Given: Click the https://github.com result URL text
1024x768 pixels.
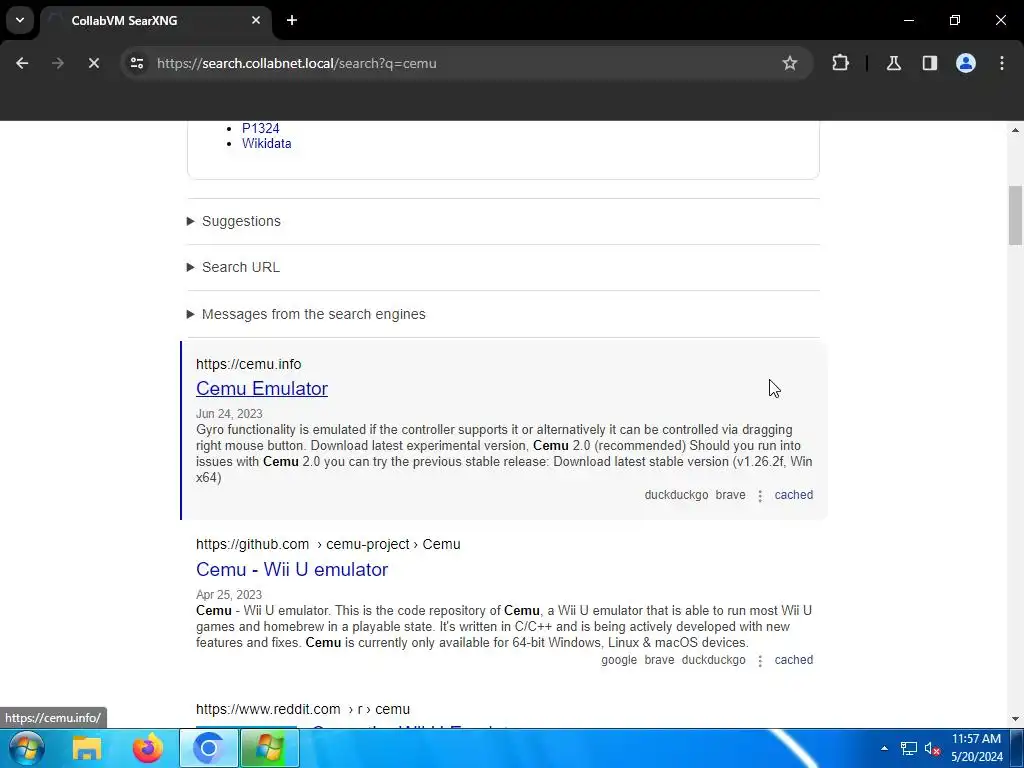Looking at the screenshot, I should pos(328,544).
